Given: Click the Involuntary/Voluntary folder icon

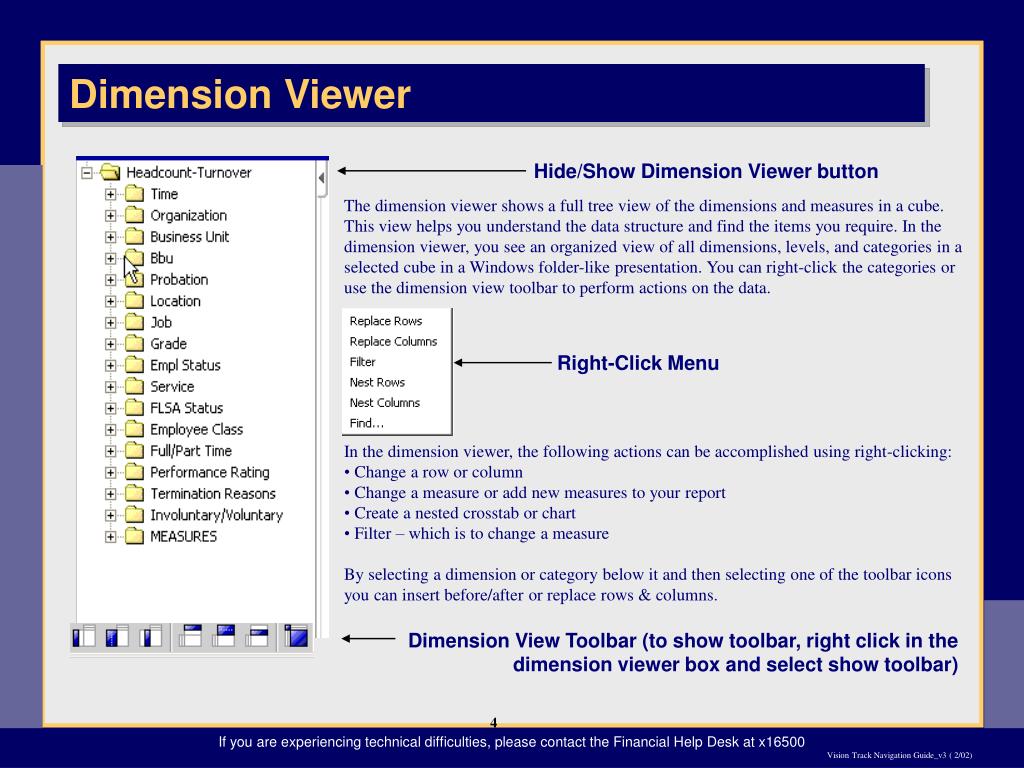Looking at the screenshot, I should (134, 515).
